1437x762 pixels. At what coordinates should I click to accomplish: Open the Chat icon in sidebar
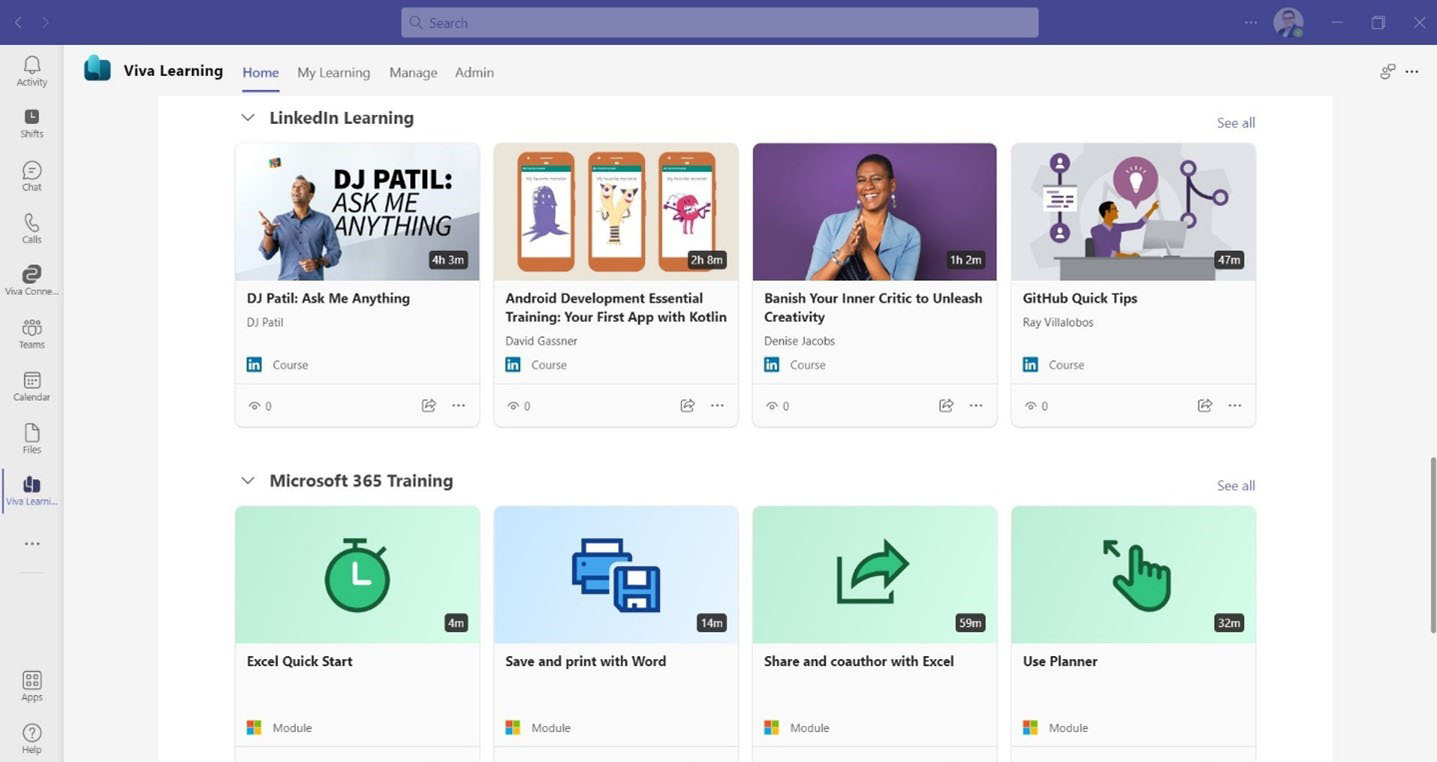point(32,176)
